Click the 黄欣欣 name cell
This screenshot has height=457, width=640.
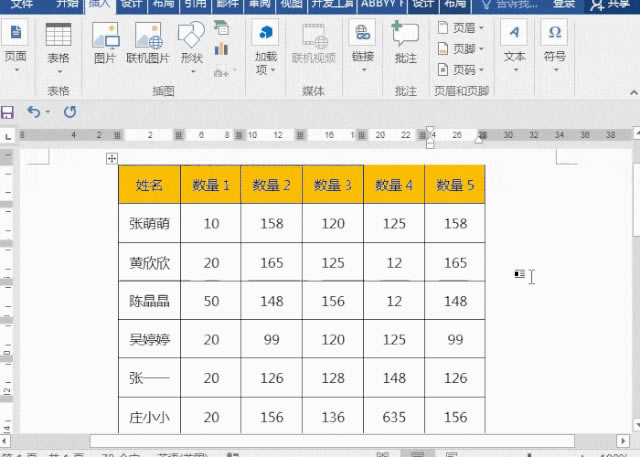pos(149,263)
